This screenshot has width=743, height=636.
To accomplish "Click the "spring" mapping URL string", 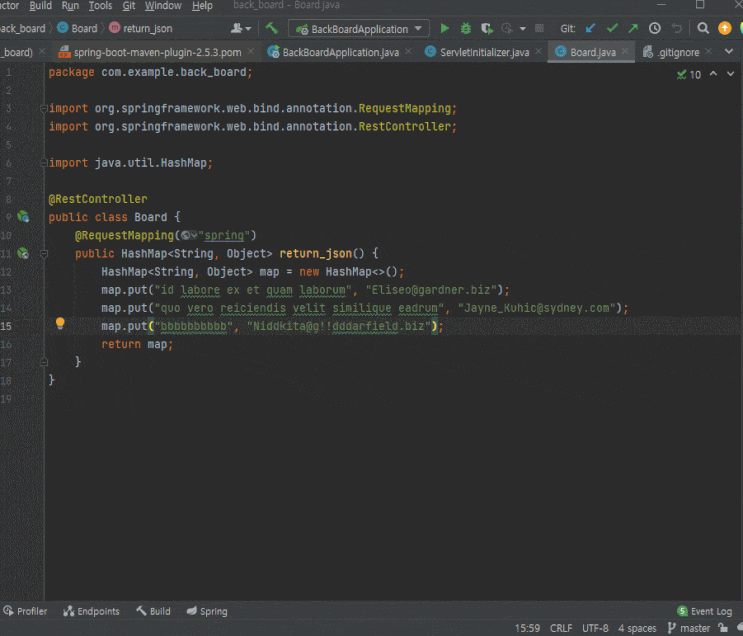I will [x=224, y=236].
